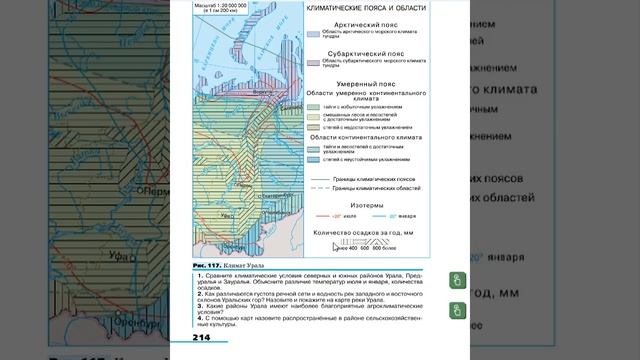Click the map scale box 'Масштаб 1:20 000 000'
640x360 pixels.
point(220,8)
